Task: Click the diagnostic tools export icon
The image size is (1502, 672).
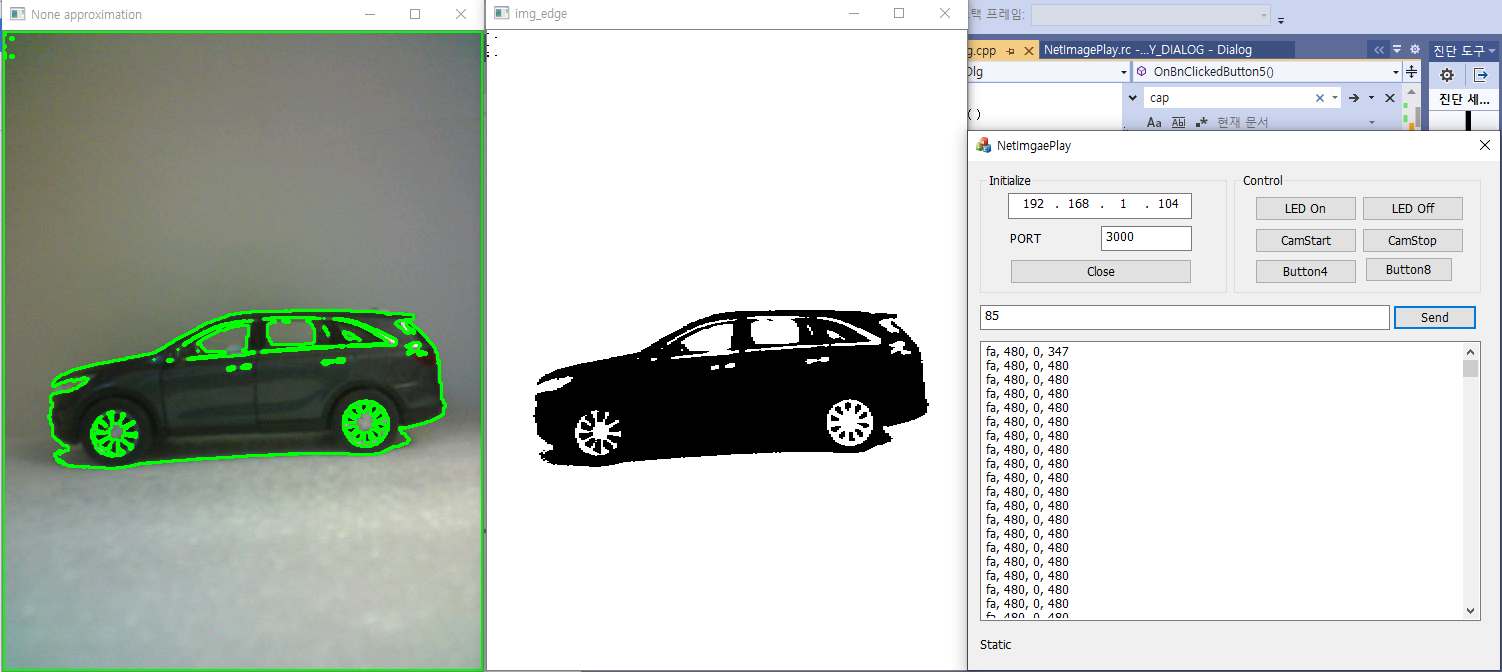Action: (1481, 75)
